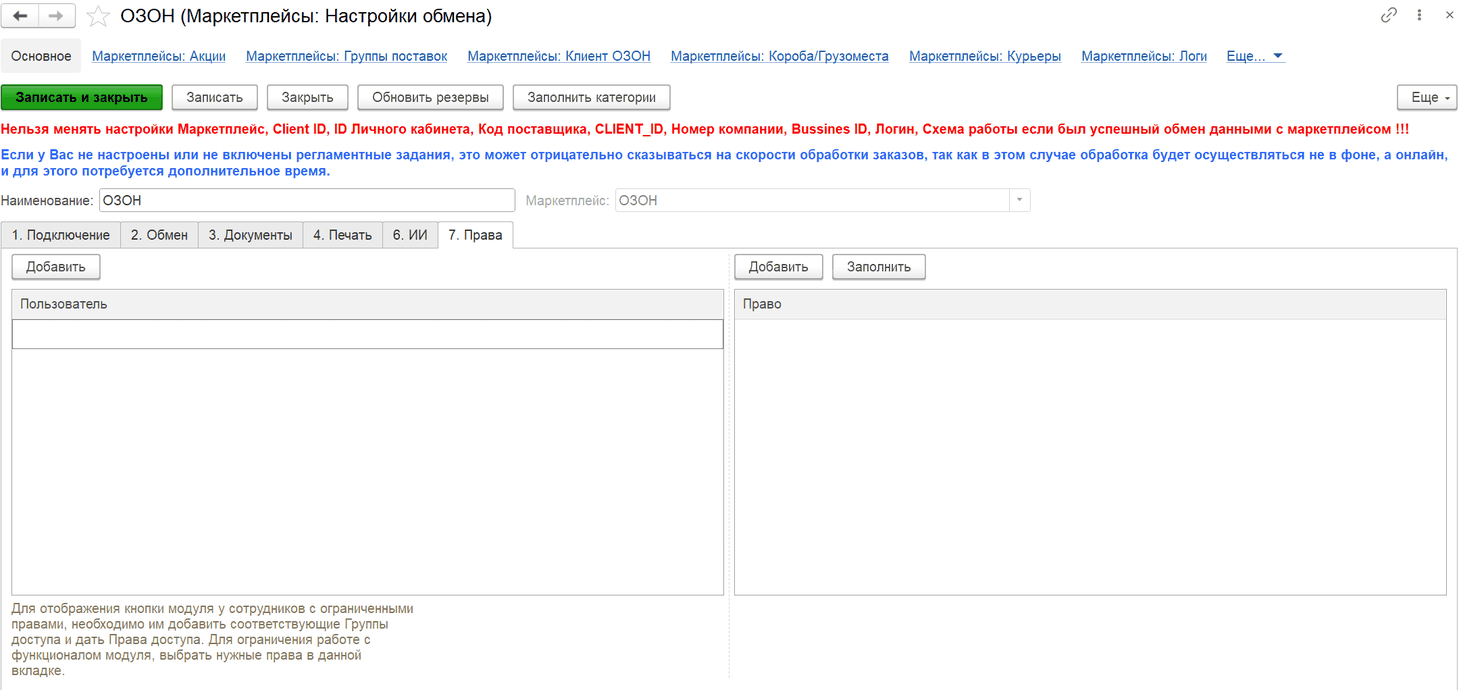Select the empty row under Пользователь
Screen dimensions: 1461x690
point(367,334)
